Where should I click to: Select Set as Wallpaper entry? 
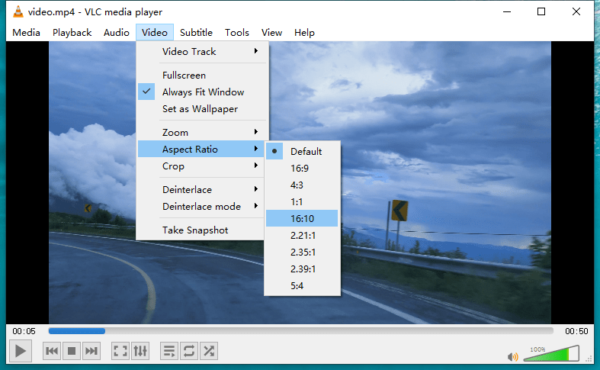[x=202, y=109]
